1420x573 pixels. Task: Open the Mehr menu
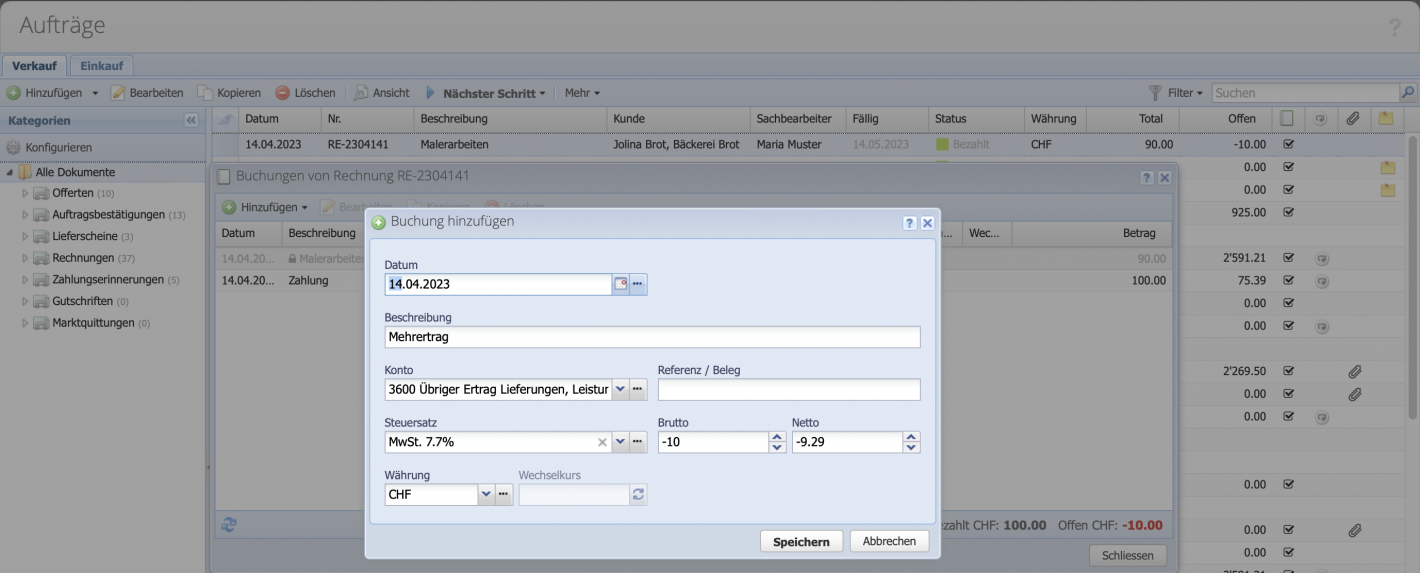coord(581,93)
